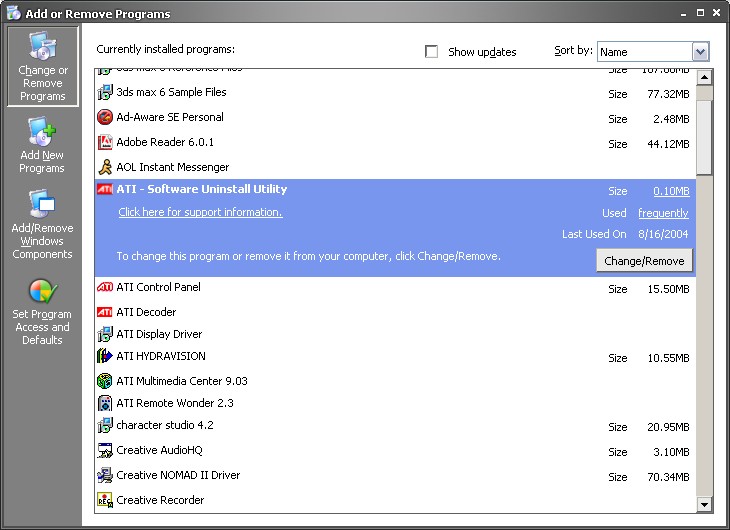
Task: Select the Ad-Aware SE Personal entry
Action: coord(395,117)
